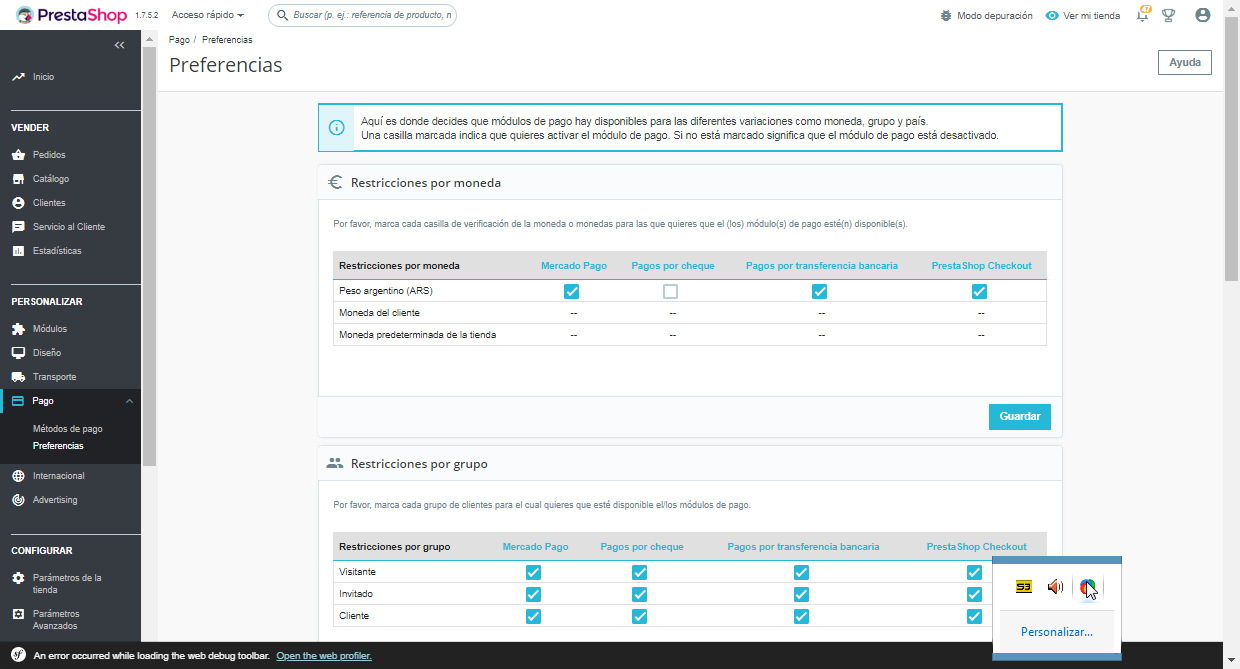Uncheck Mercado Pago for Peso argentino
The height and width of the screenshot is (669, 1240).
(x=571, y=291)
